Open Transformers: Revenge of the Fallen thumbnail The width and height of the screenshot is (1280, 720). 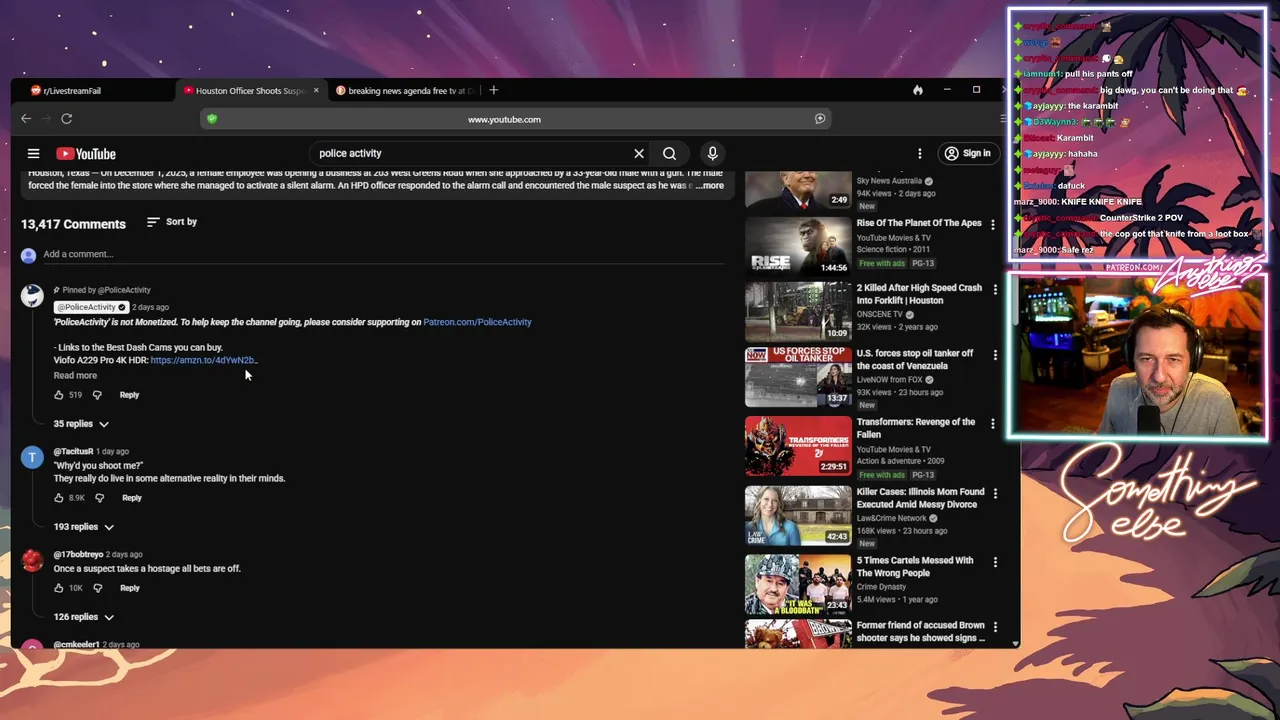click(x=798, y=445)
